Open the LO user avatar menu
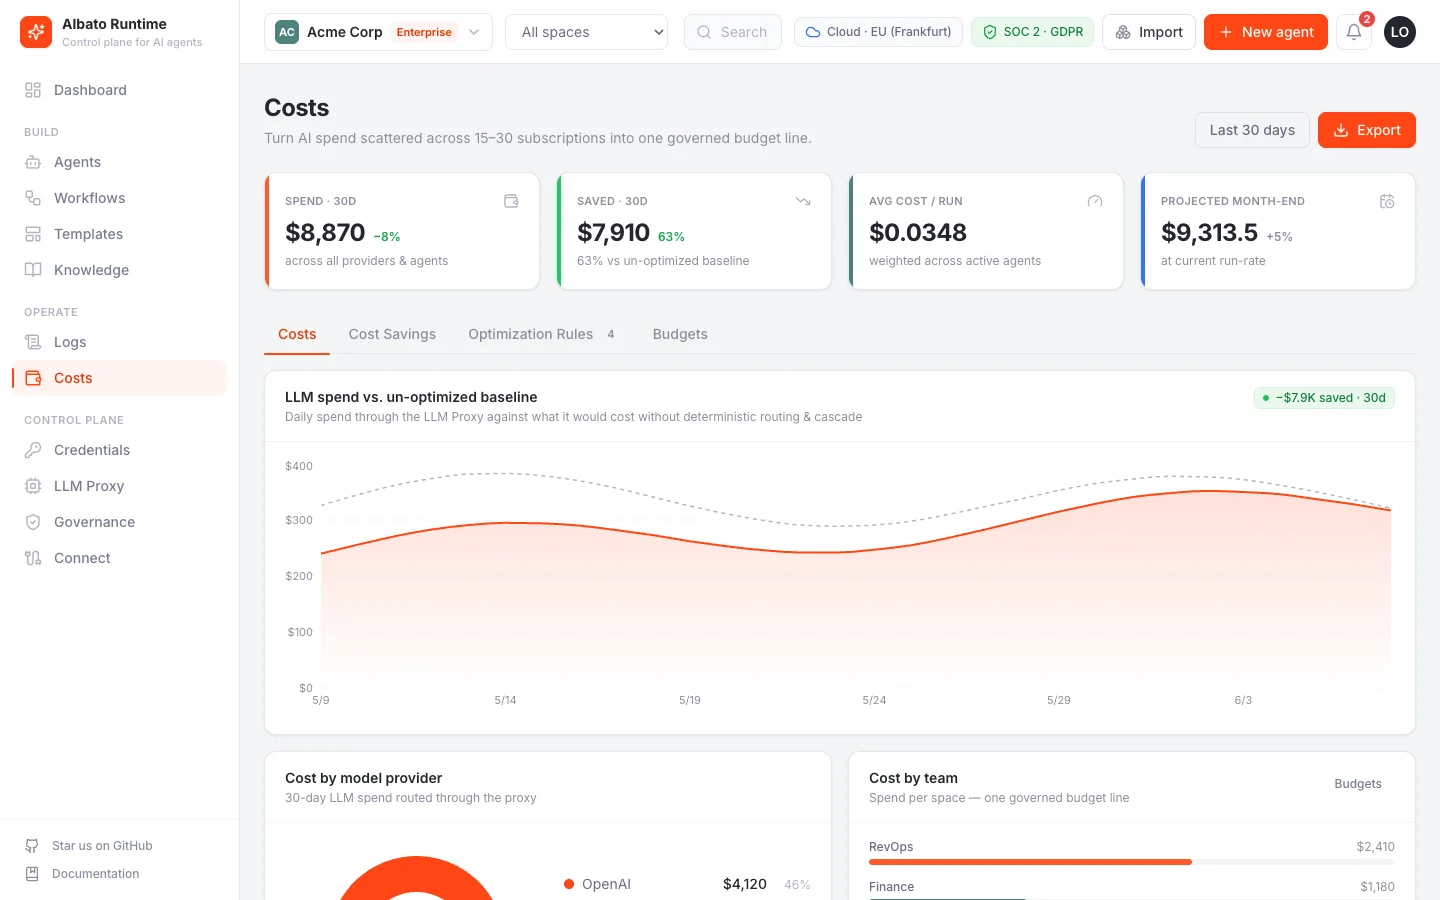This screenshot has height=900, width=1440. click(1400, 32)
